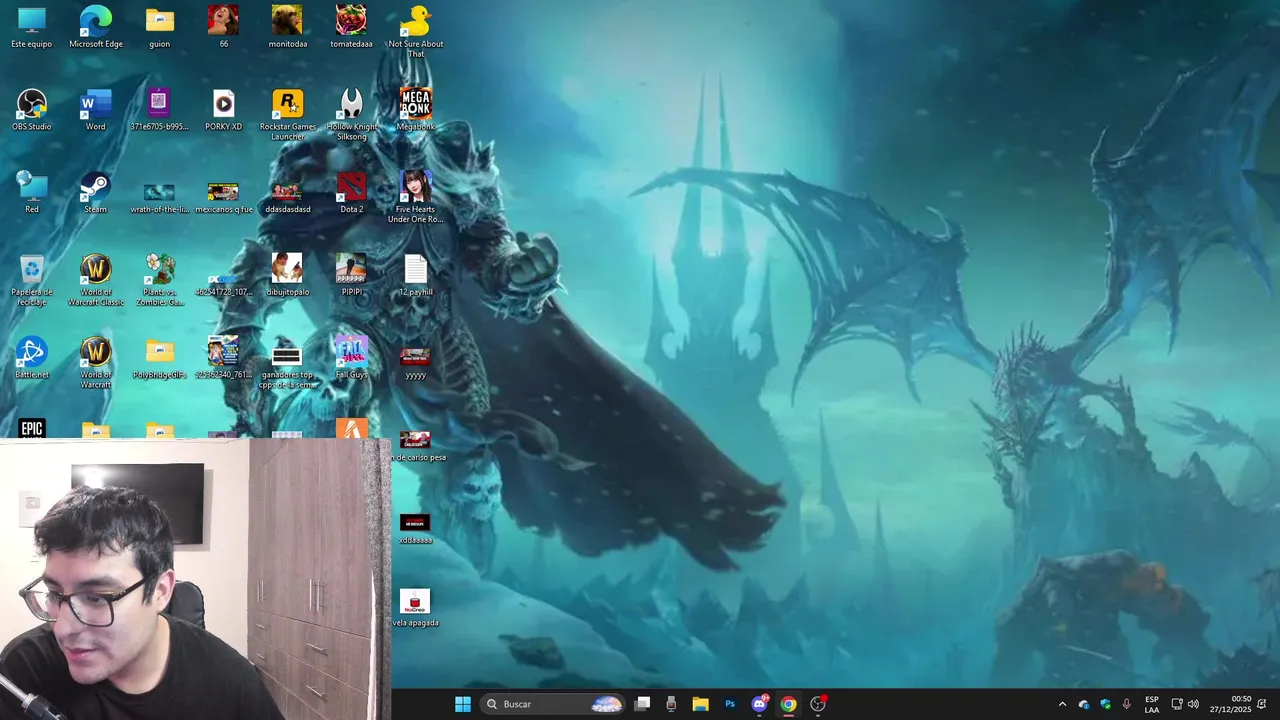Select the tomatedaaa image file
This screenshot has width=1280, height=720.
pos(351,27)
